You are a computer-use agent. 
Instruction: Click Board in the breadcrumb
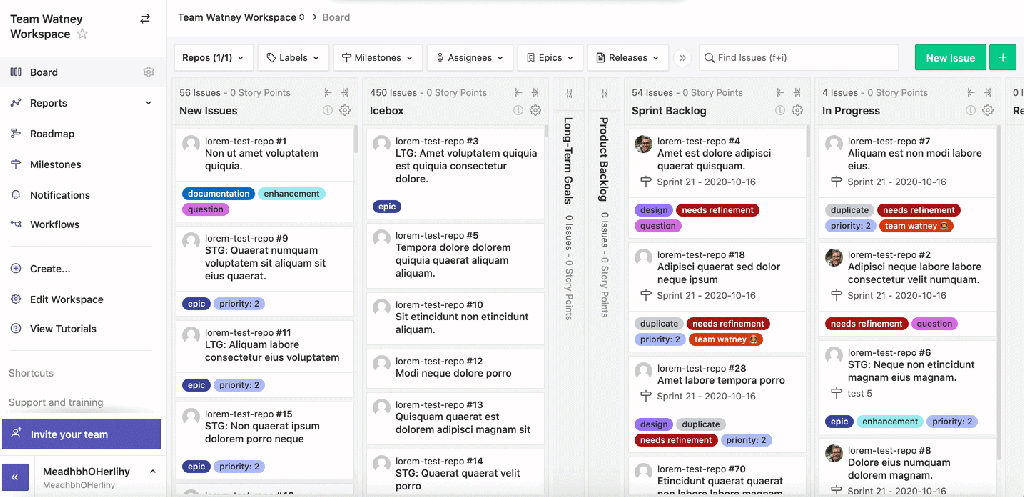[336, 18]
